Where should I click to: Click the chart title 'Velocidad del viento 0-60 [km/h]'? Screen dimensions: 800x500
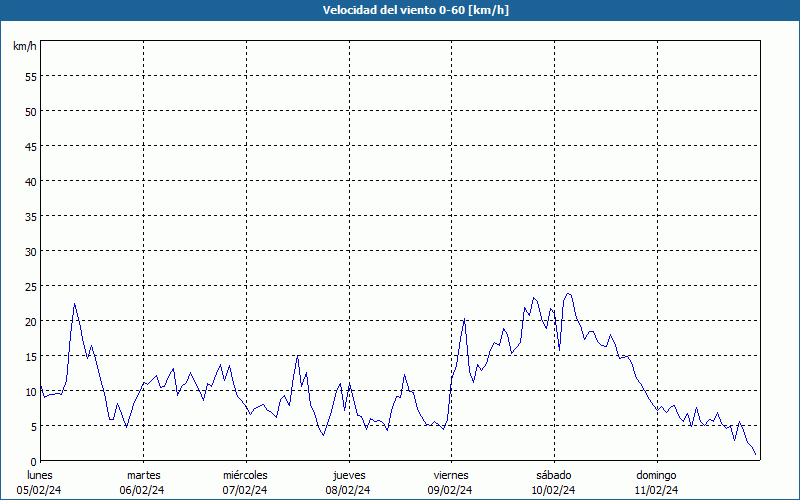click(415, 10)
